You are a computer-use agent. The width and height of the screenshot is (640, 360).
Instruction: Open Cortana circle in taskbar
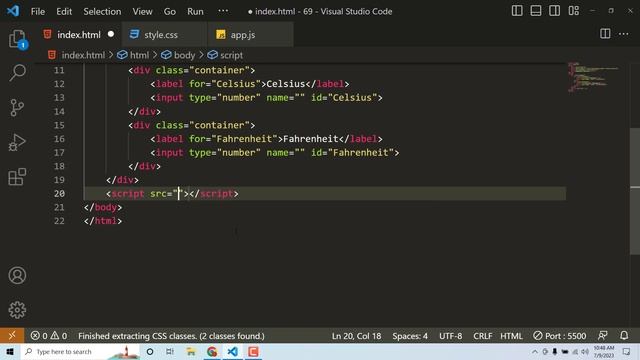(150, 351)
